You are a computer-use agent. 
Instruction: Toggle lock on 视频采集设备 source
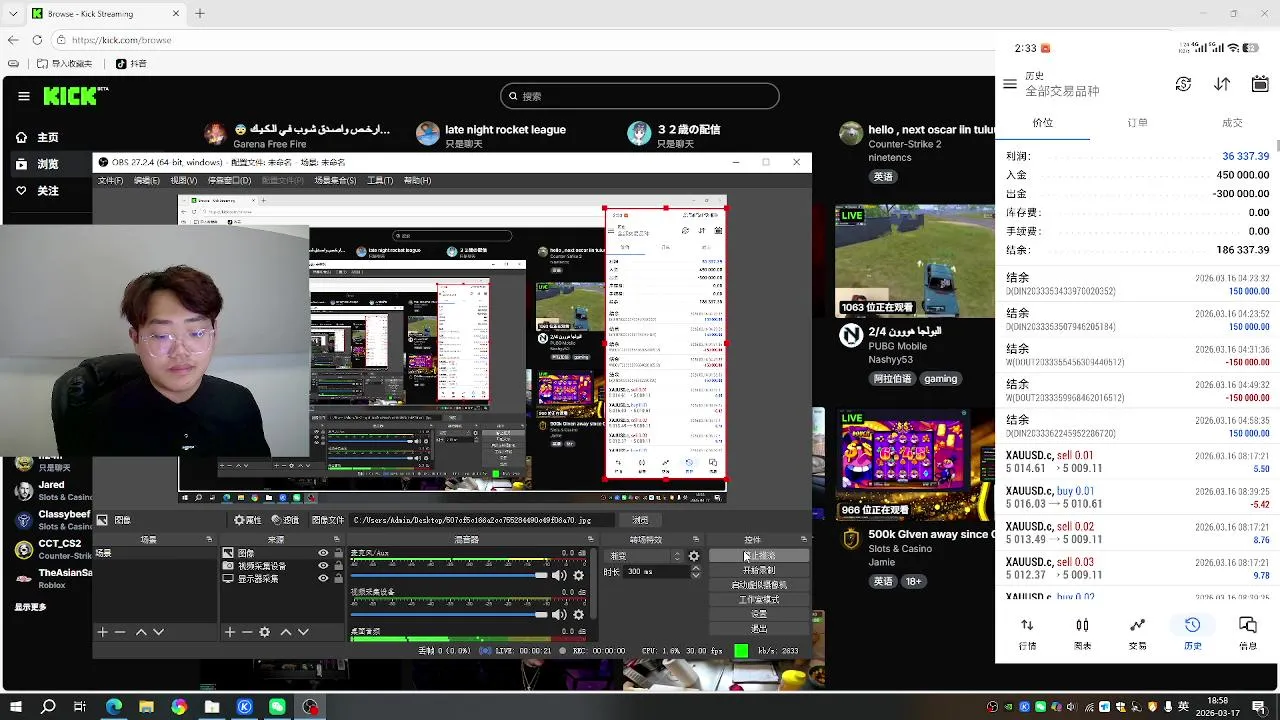point(338,566)
